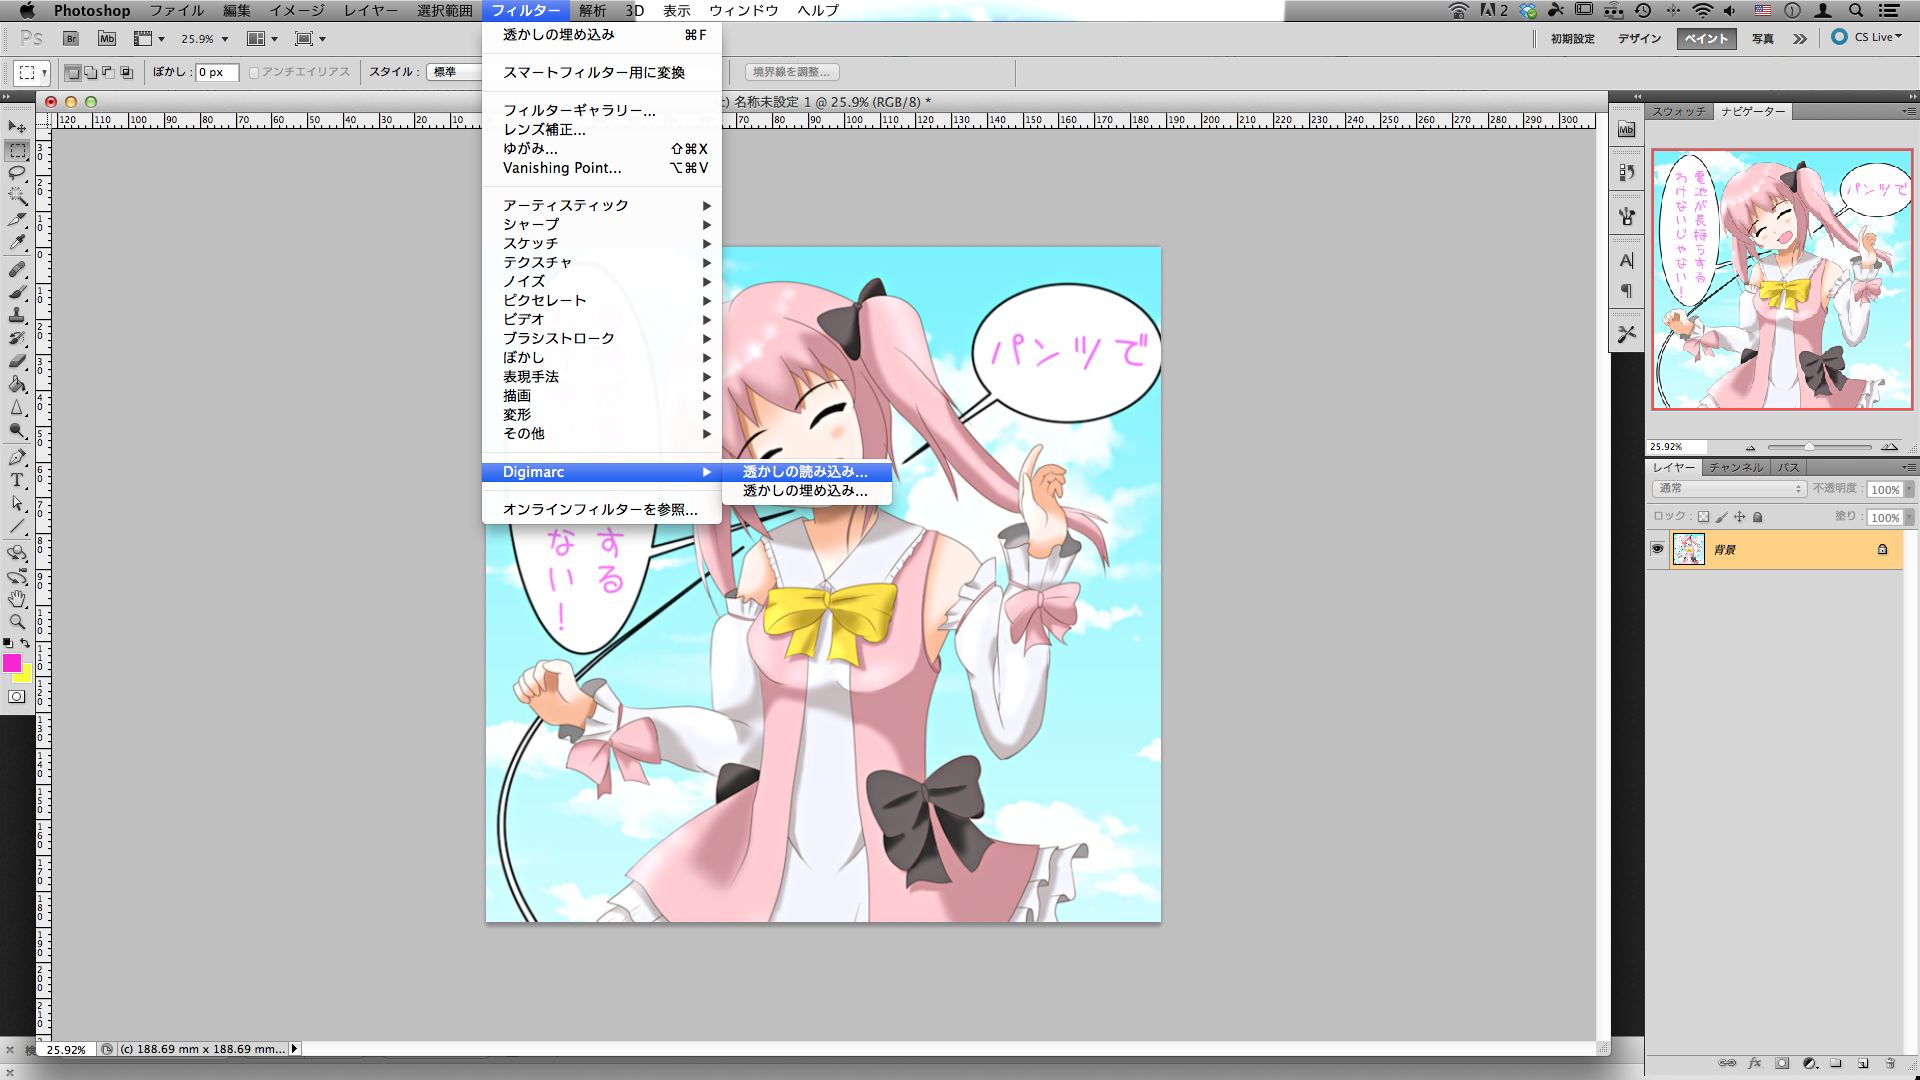Screen dimensions: 1920x1080
Task: Choose new selection mode button
Action: 72,72
